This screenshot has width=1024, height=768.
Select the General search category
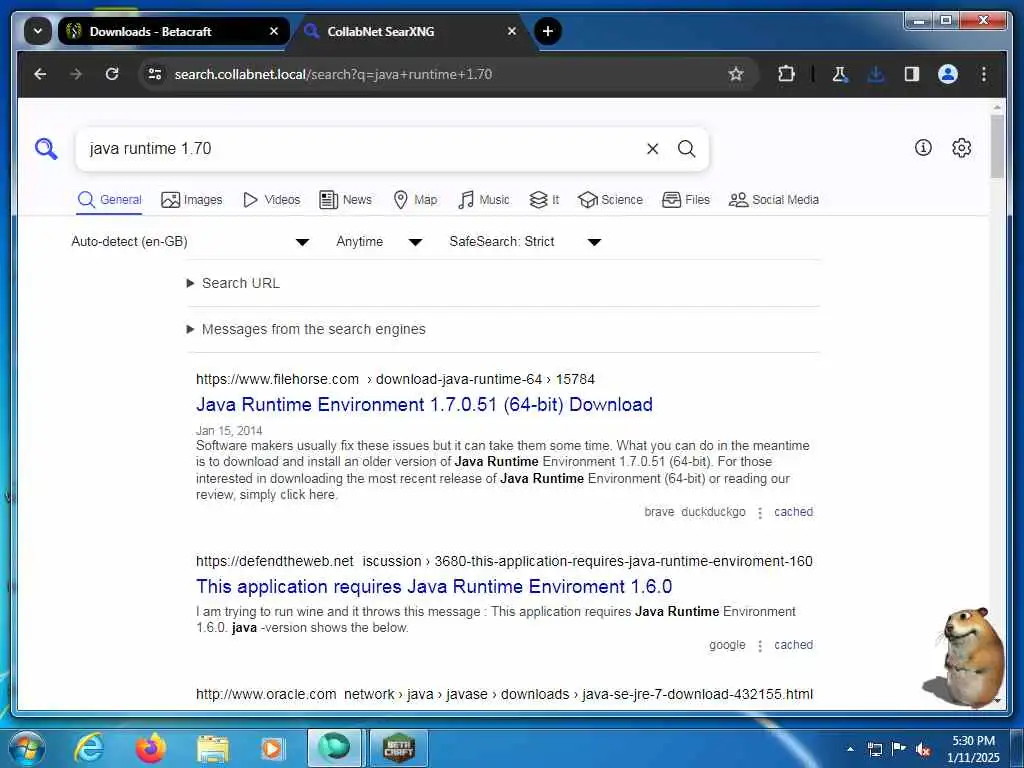(x=110, y=200)
